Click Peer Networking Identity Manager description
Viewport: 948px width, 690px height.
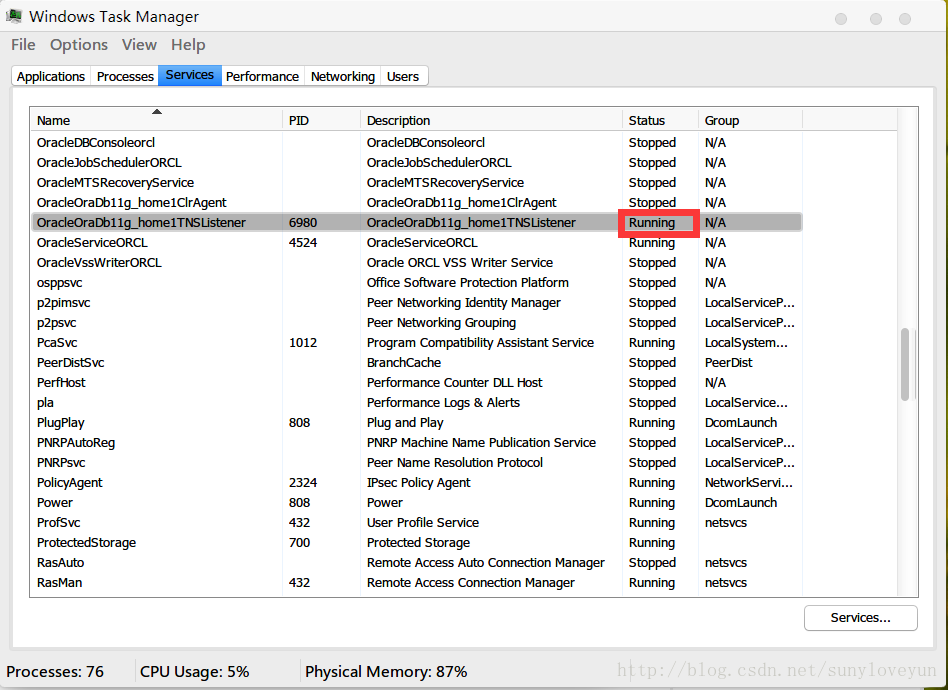tap(464, 302)
